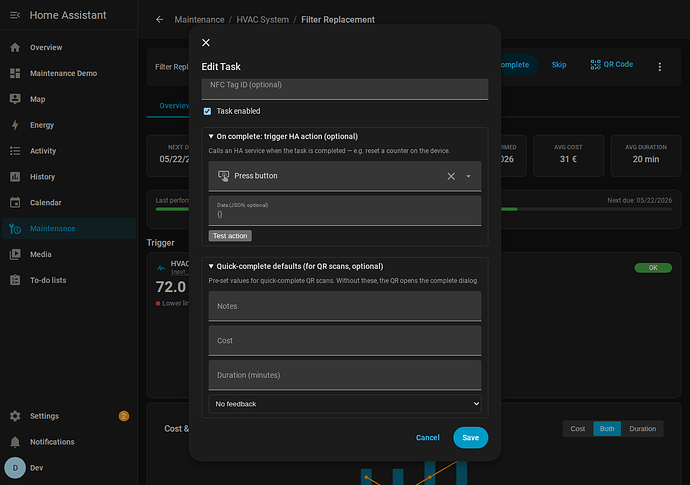Select the Duration chart toggle
The image size is (690, 485).
point(642,429)
